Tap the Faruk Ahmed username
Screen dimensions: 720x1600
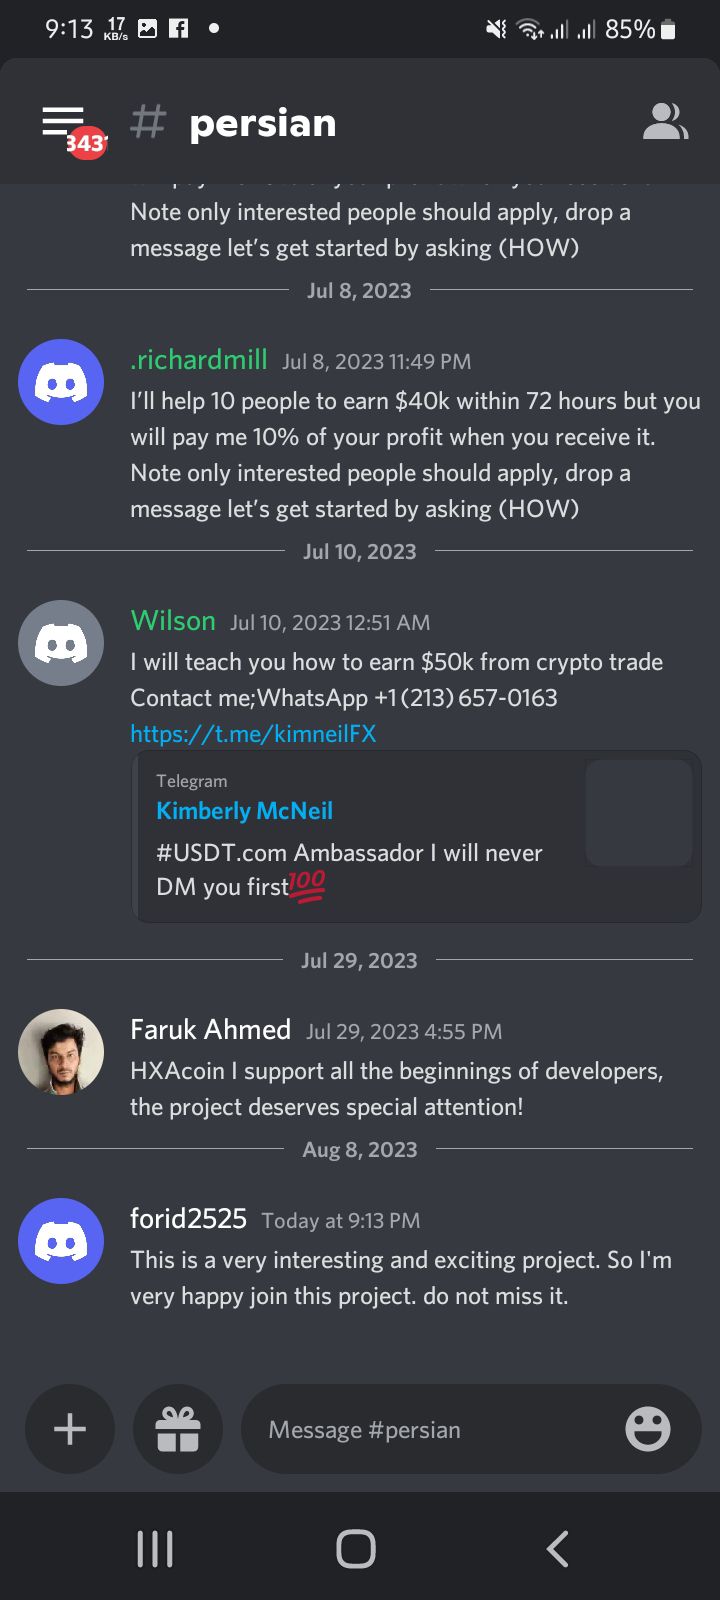tap(210, 1030)
